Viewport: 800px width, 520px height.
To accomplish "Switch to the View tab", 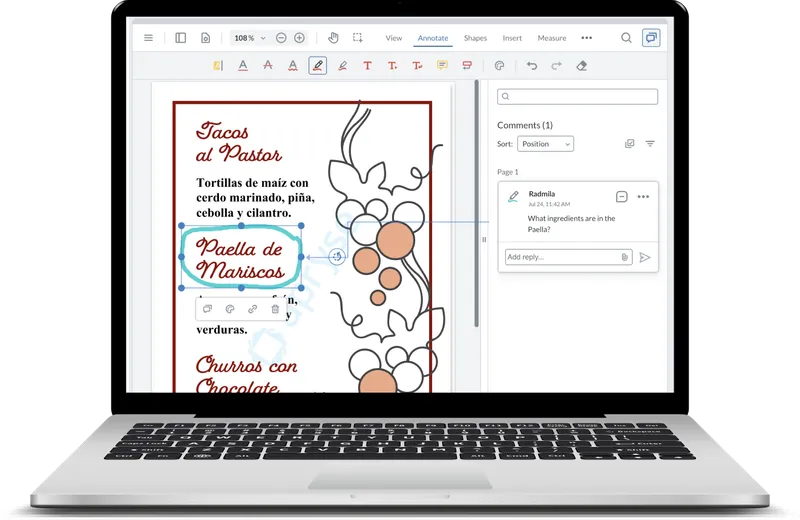I will (393, 38).
